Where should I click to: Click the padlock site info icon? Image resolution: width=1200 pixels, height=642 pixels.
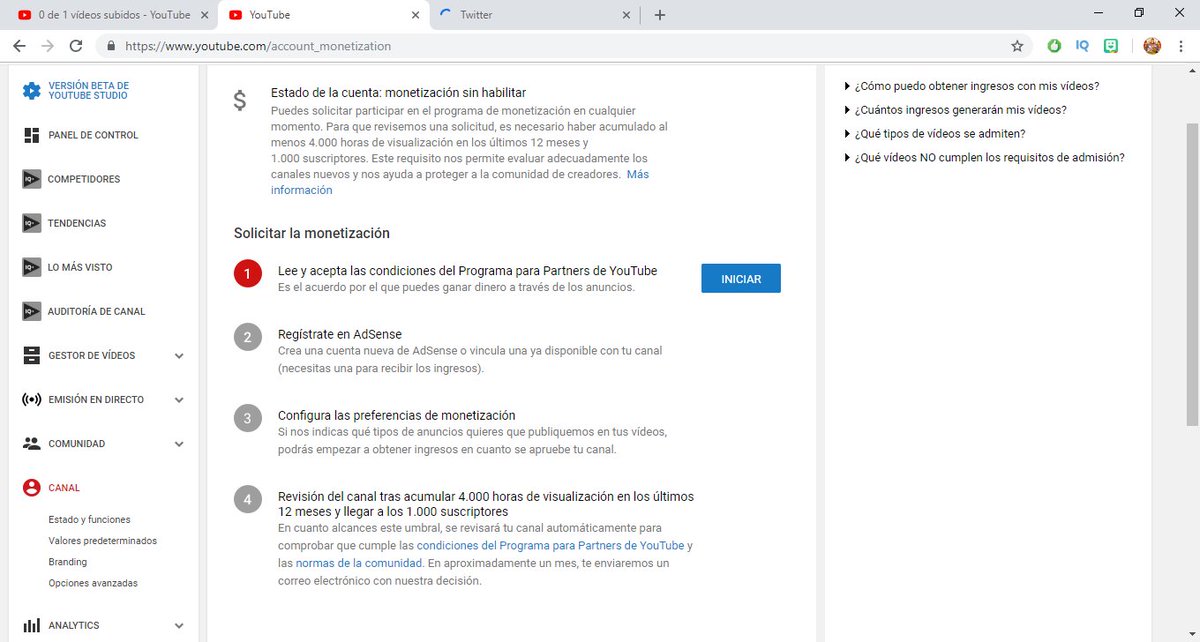pos(110,46)
